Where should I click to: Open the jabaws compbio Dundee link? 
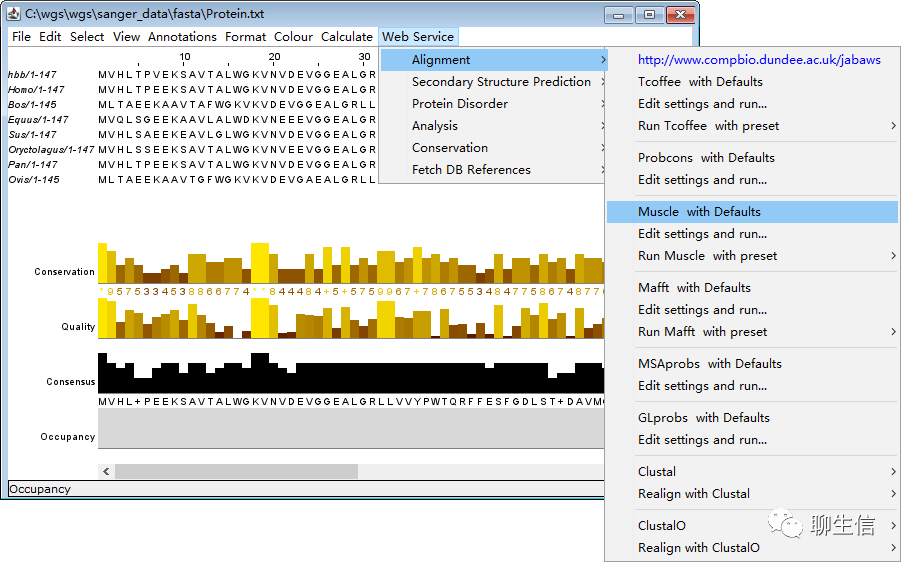(x=759, y=60)
